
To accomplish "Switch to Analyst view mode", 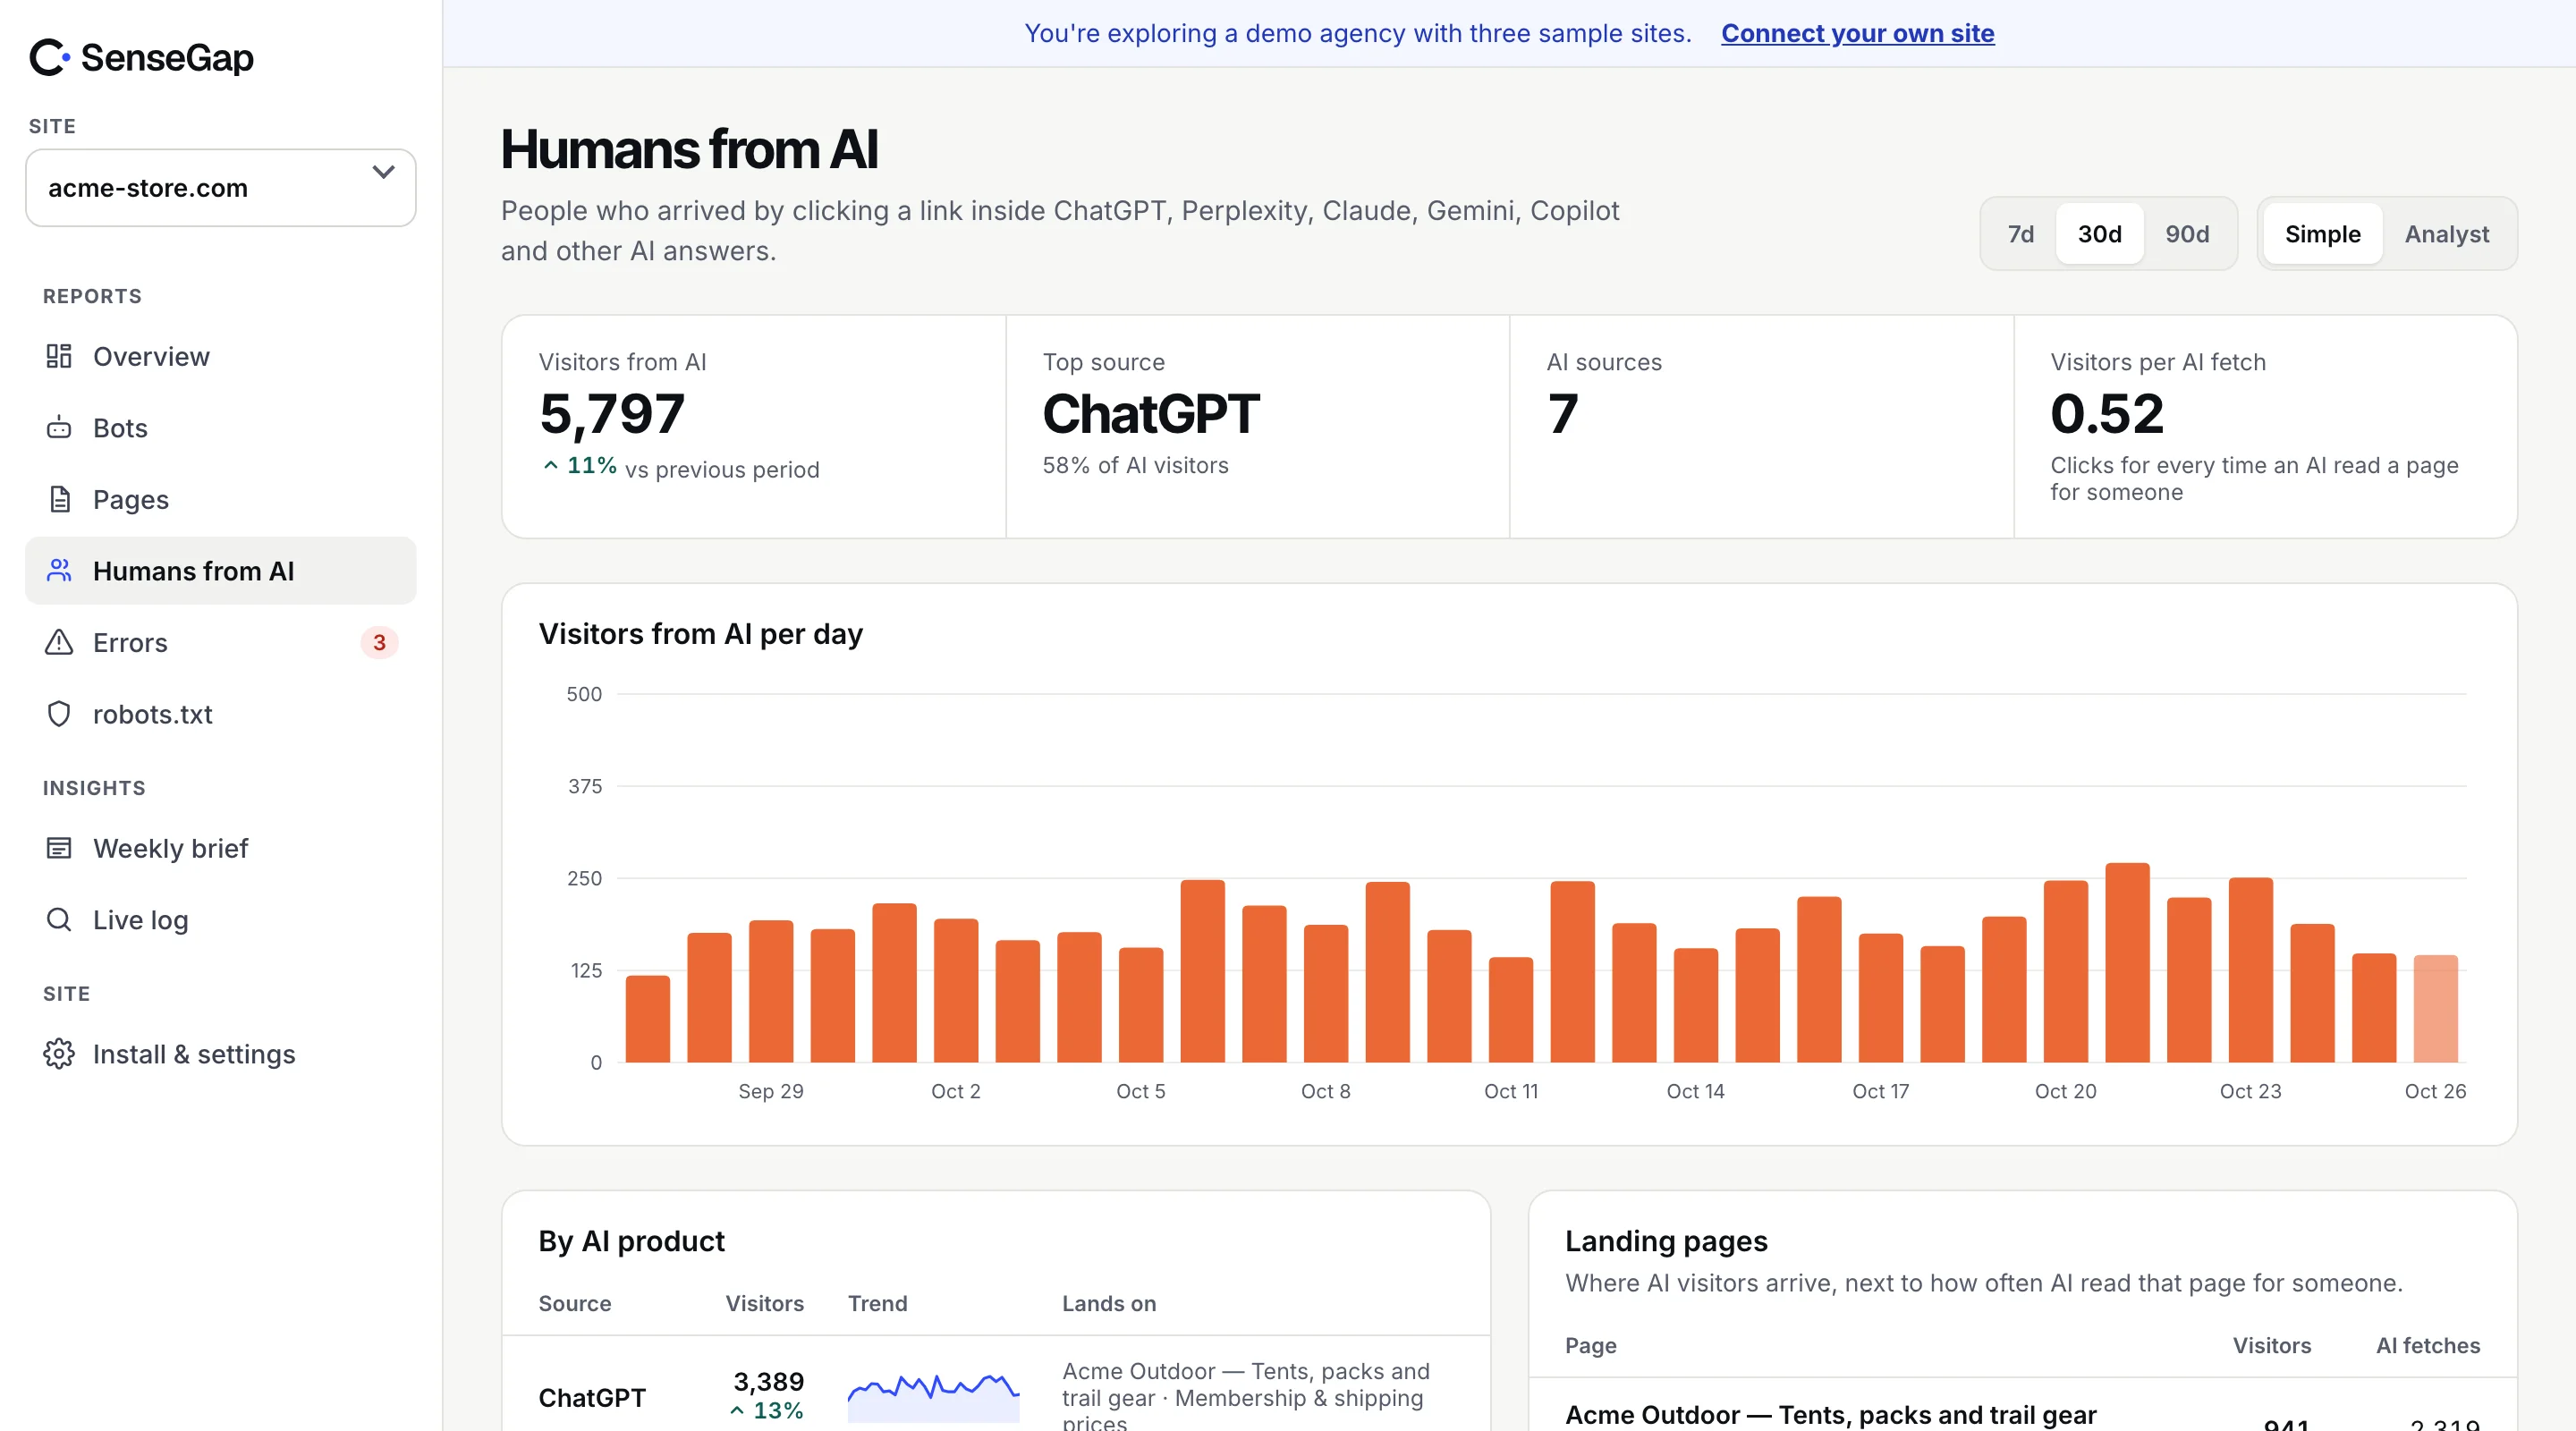I will (2446, 234).
